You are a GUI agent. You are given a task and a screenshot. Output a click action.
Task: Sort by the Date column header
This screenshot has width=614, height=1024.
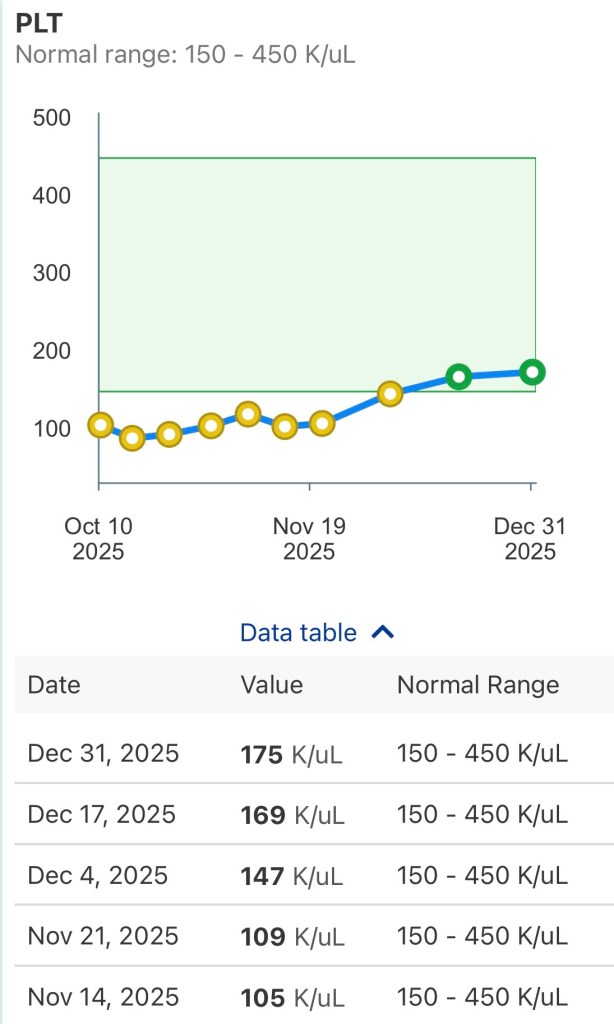[53, 685]
